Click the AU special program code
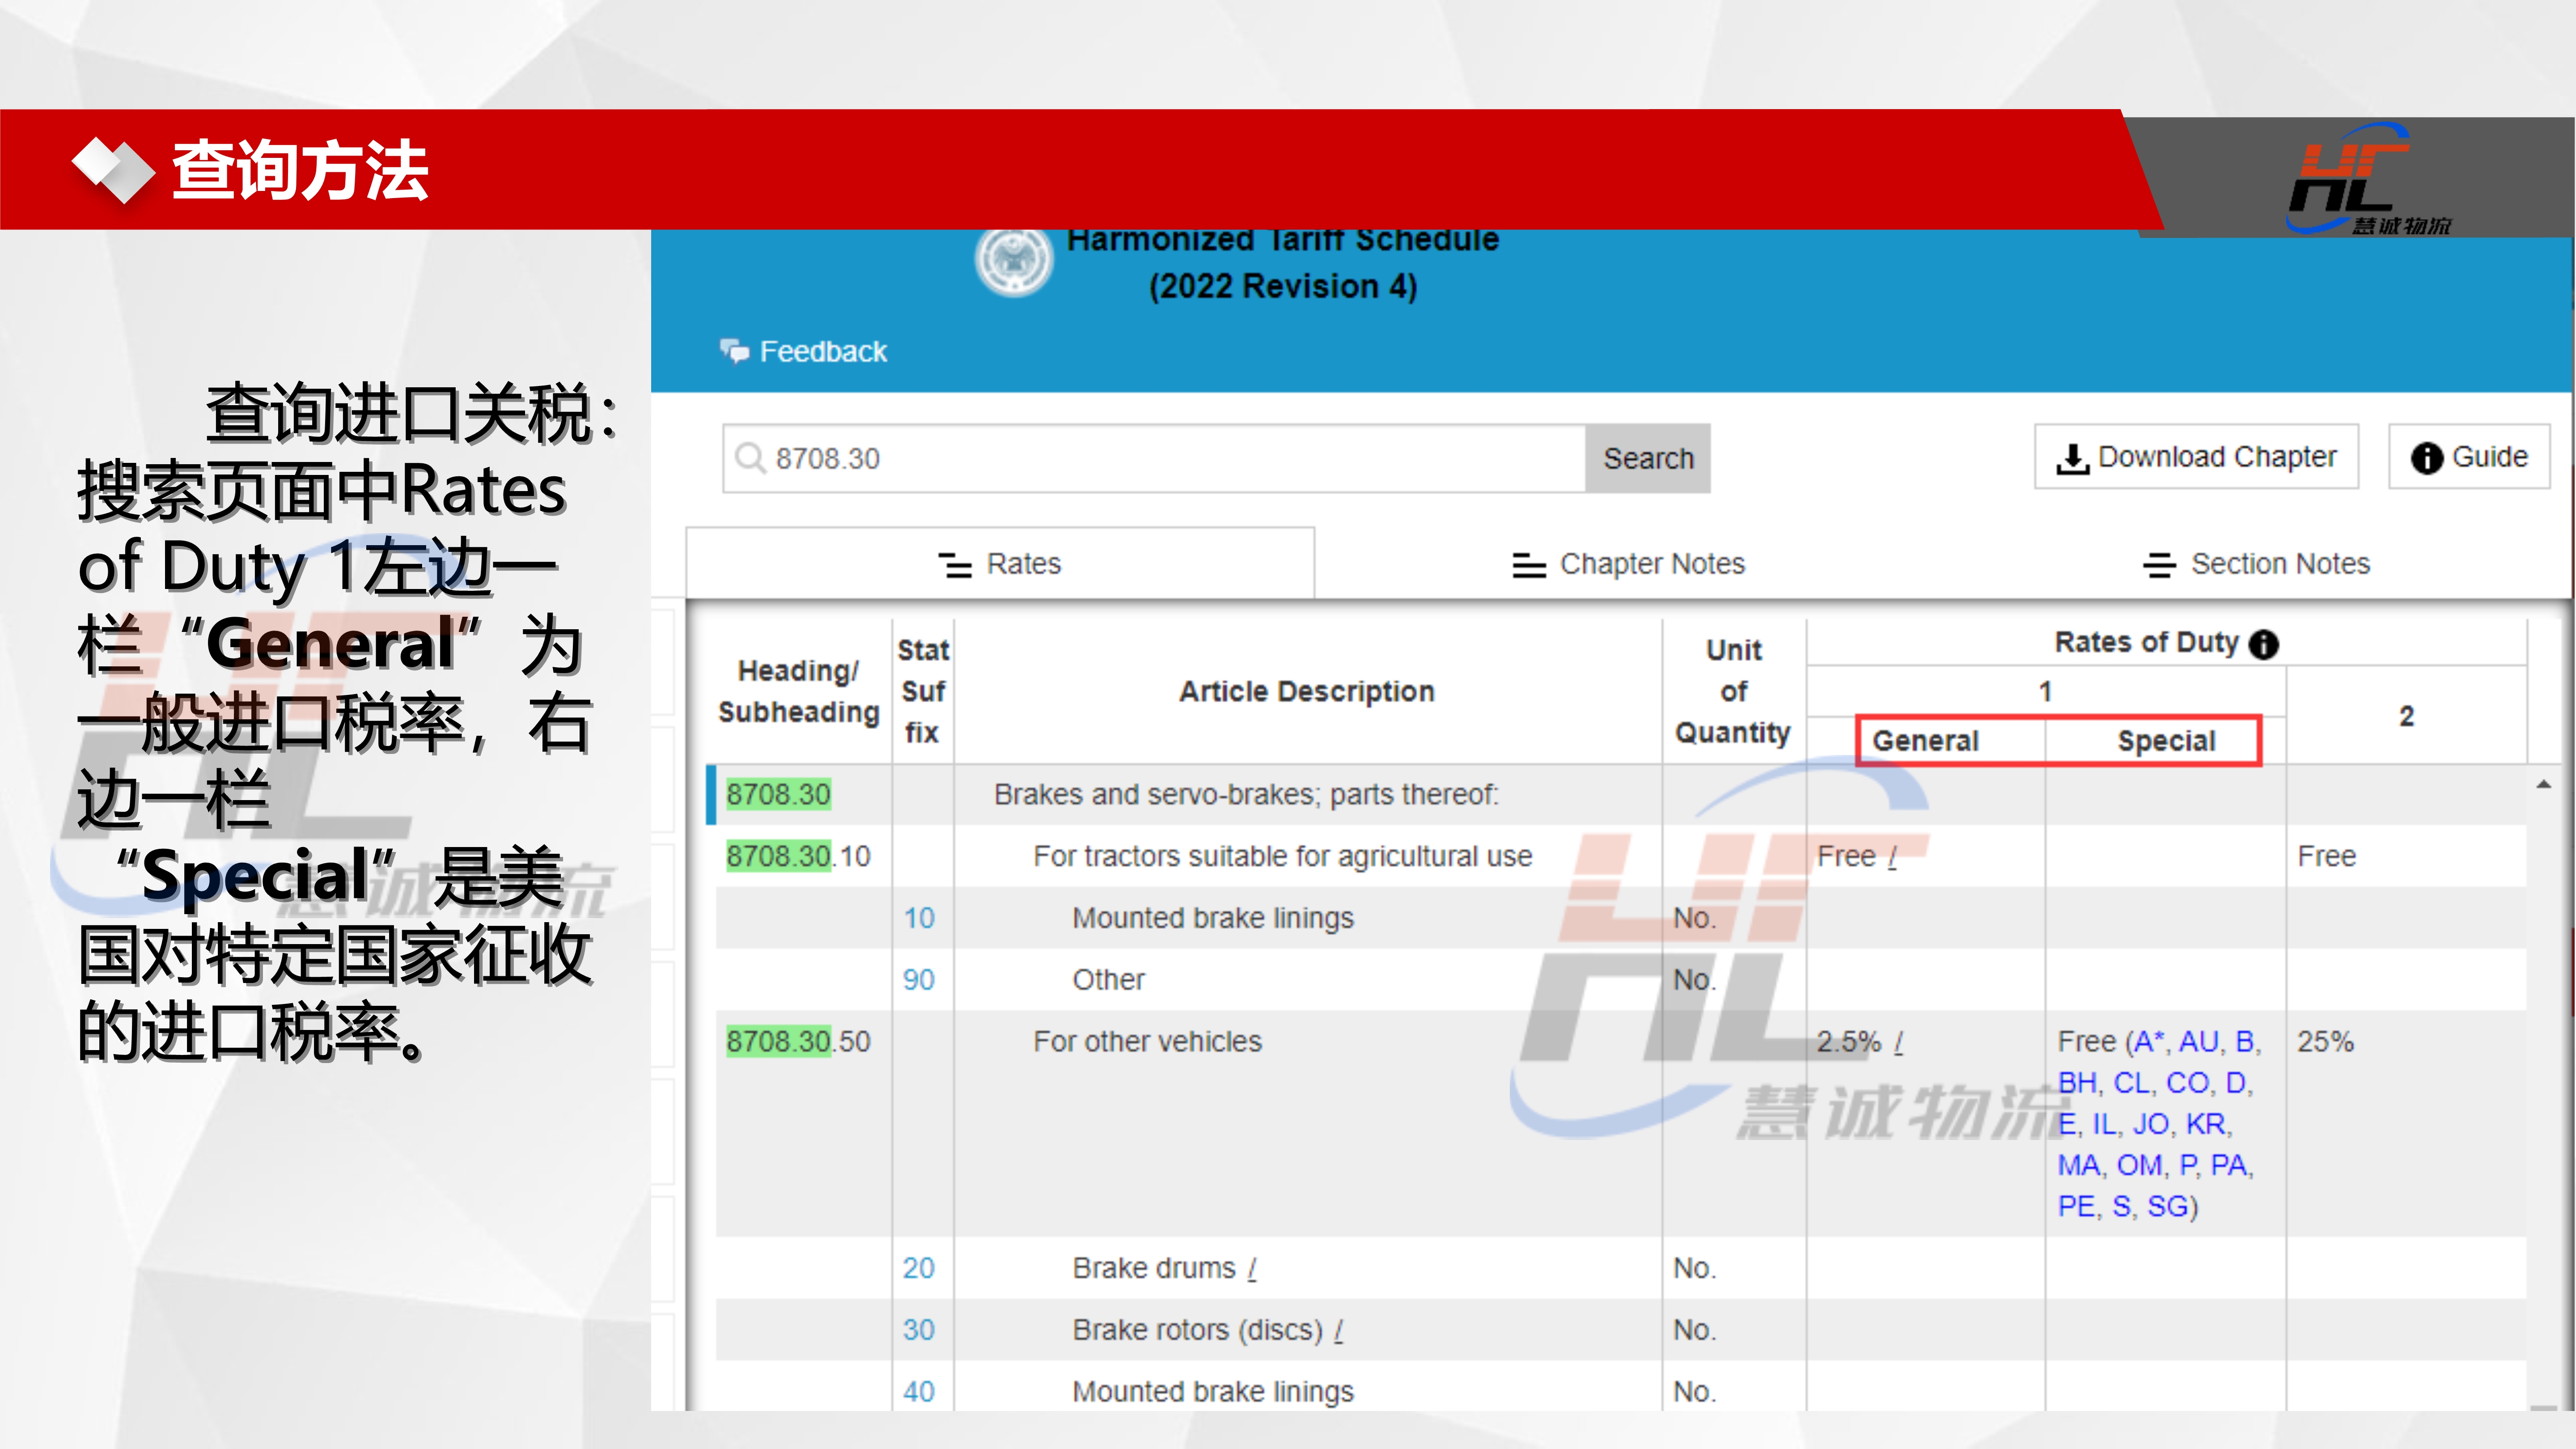Screen dimensions: 2576x1449 tap(2199, 1041)
